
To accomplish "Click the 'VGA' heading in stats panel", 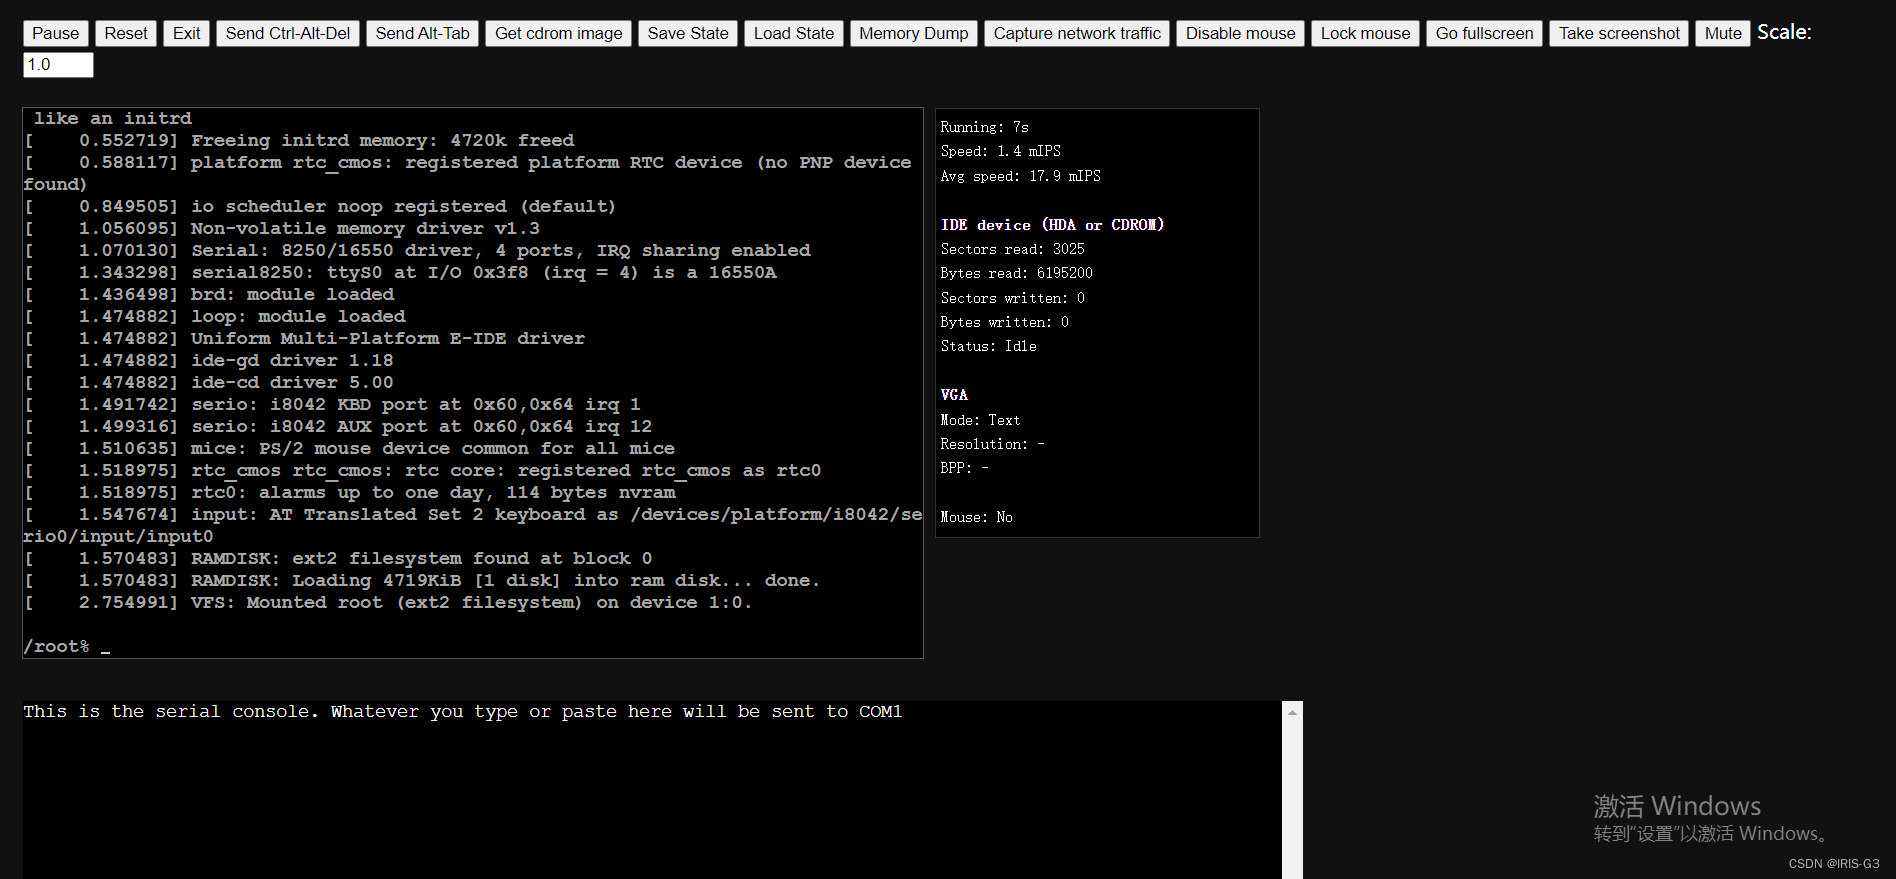I will coord(954,395).
